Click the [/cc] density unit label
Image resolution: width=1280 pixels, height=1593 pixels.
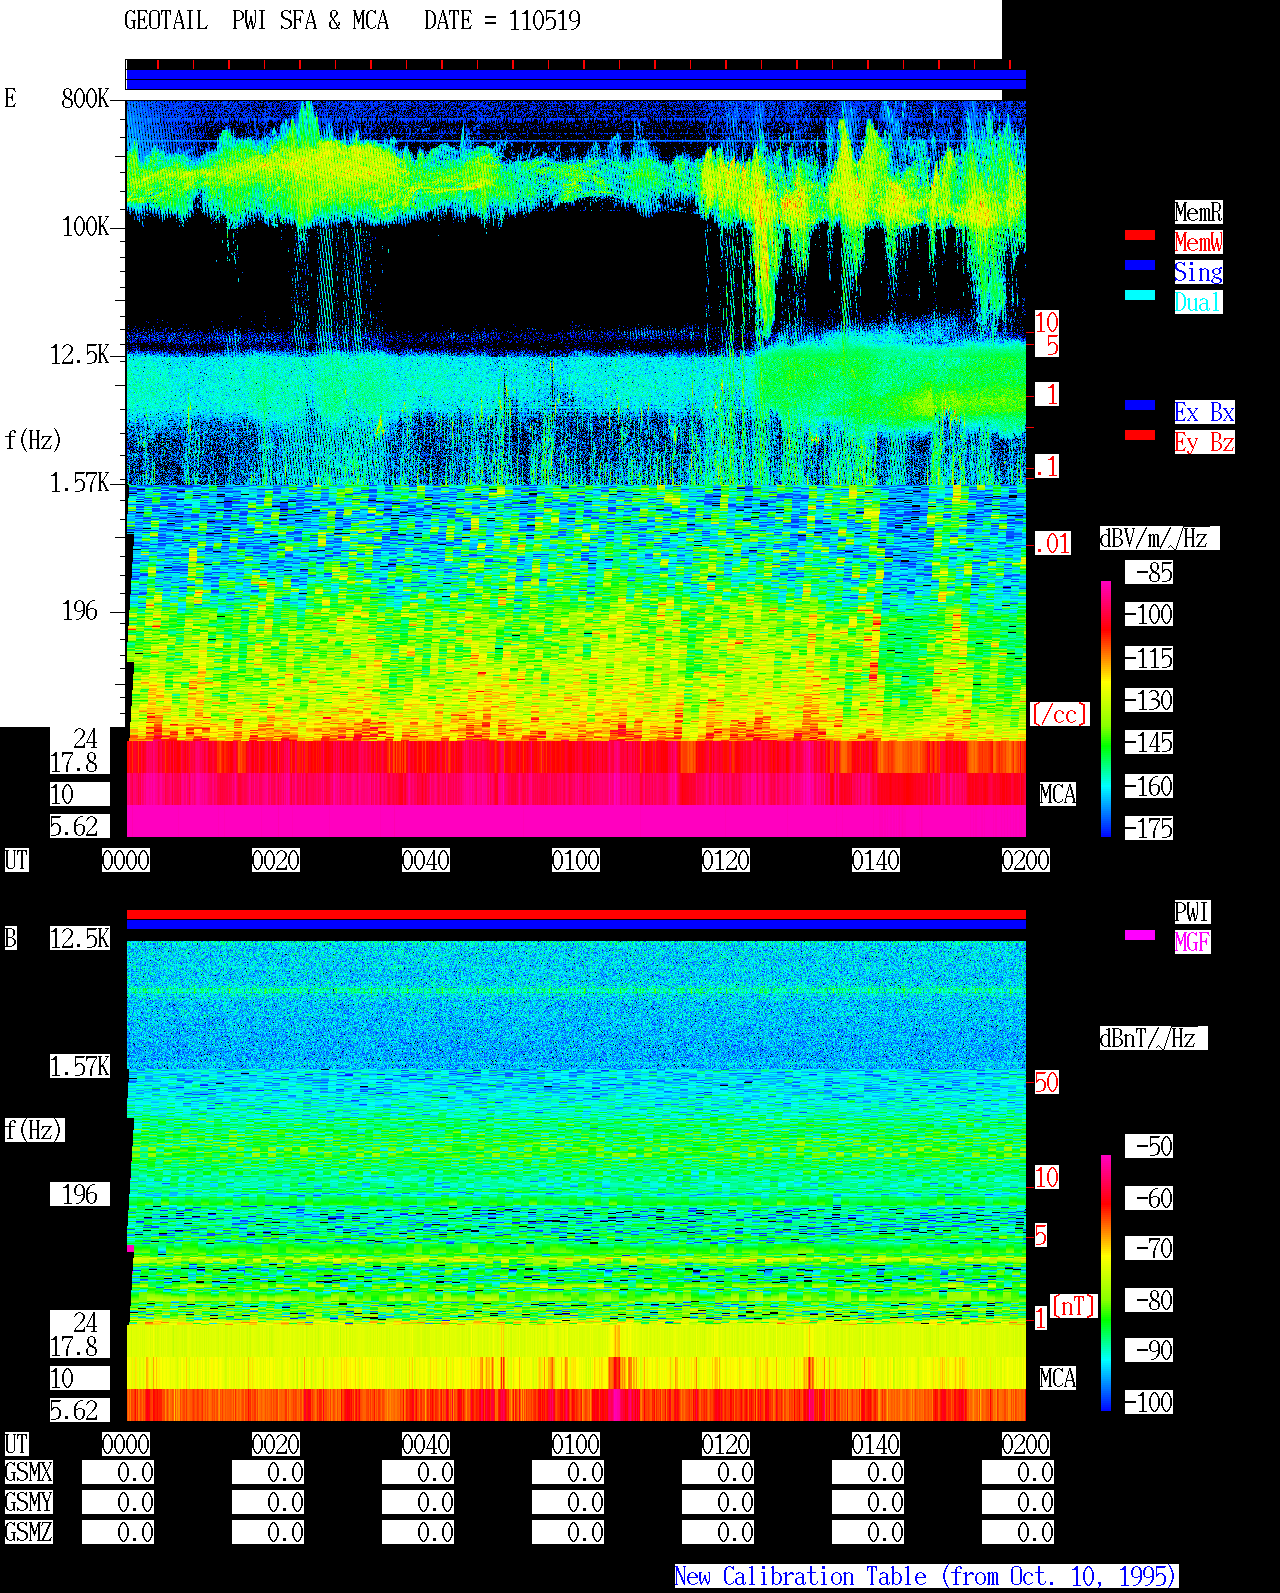[x=1059, y=714]
